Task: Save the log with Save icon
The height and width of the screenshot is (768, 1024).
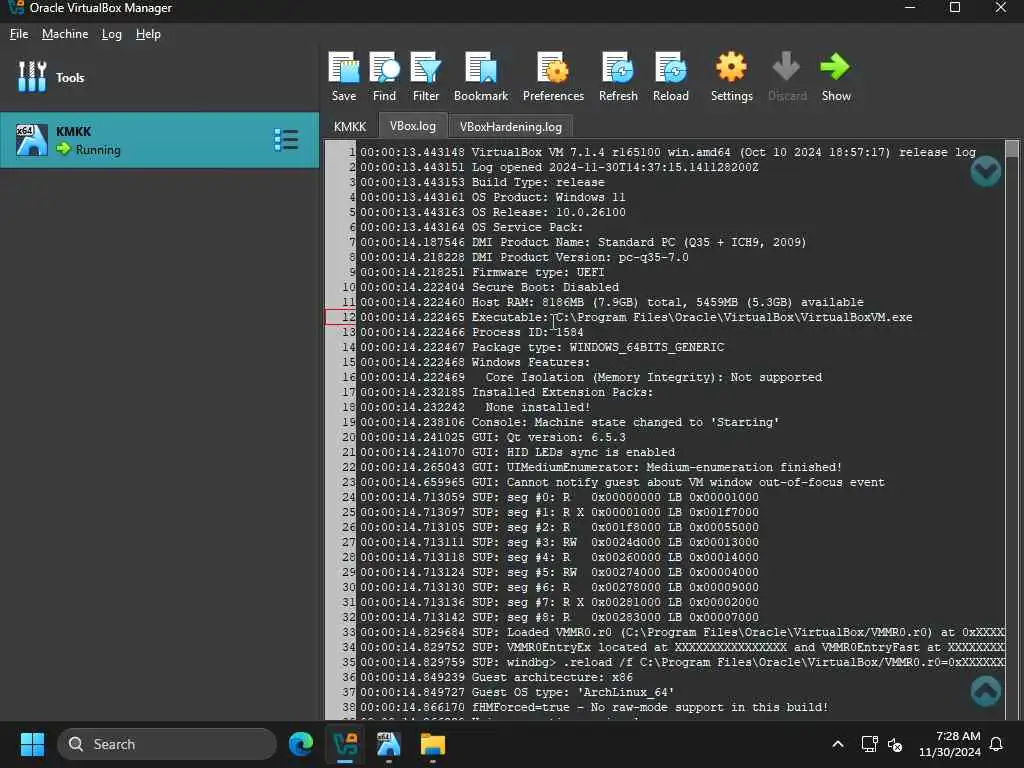Action: pyautogui.click(x=344, y=76)
